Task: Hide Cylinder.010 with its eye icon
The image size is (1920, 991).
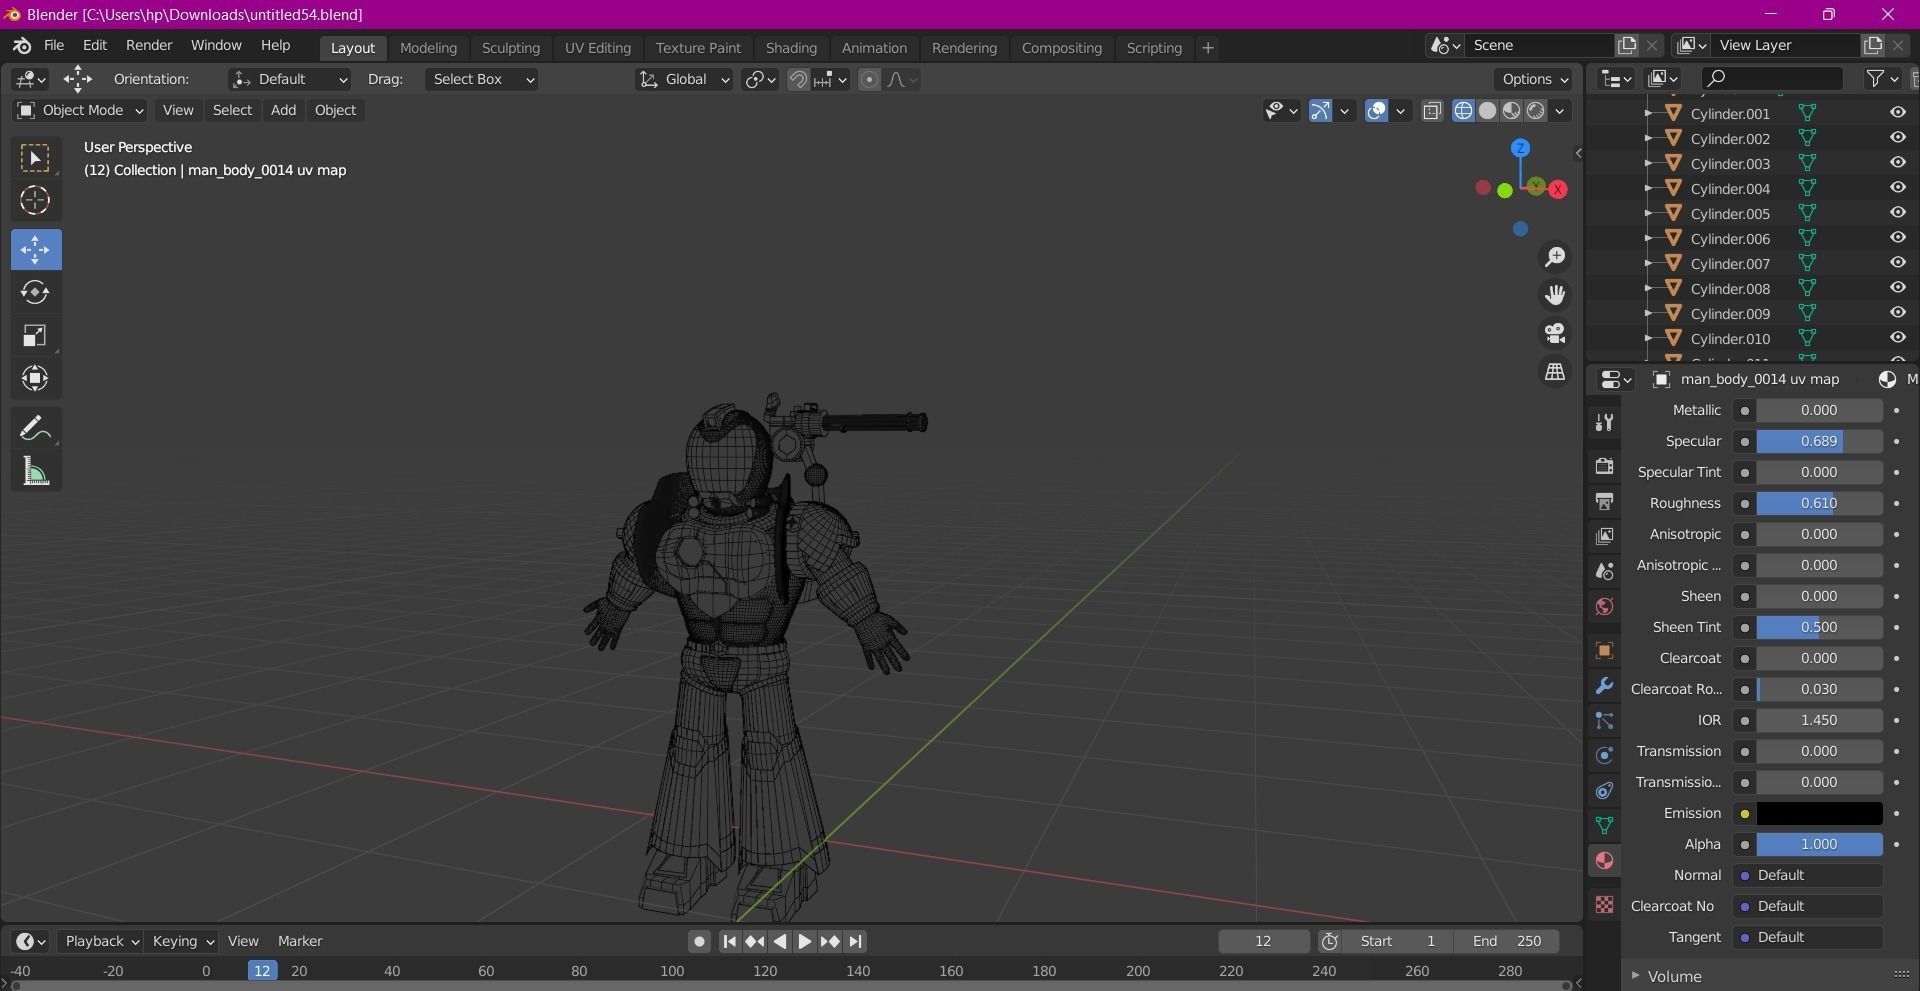Action: point(1897,338)
